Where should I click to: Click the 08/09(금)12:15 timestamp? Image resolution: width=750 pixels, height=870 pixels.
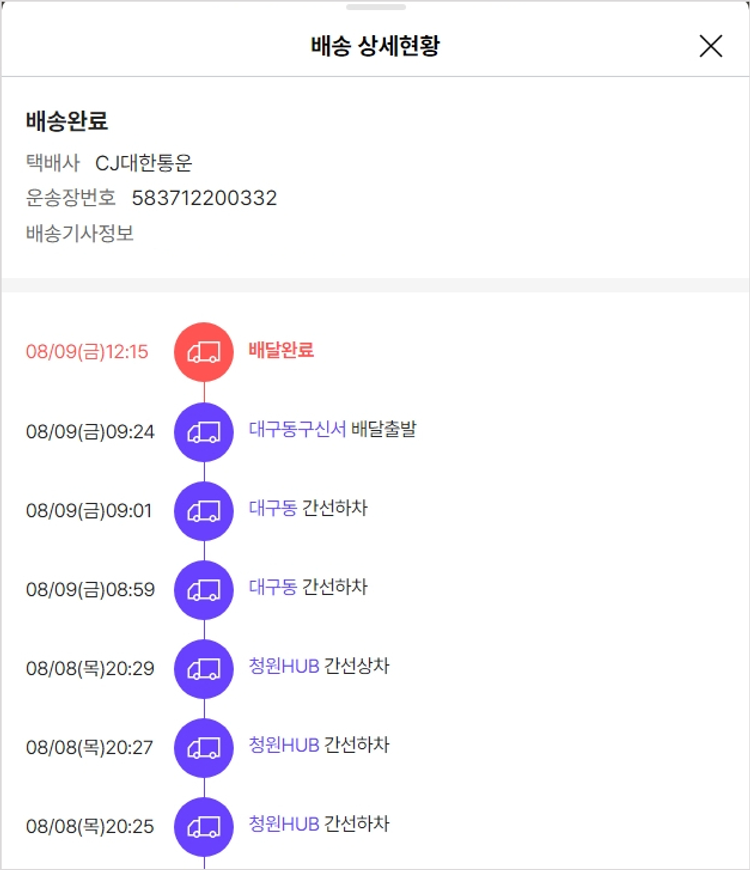[87, 352]
